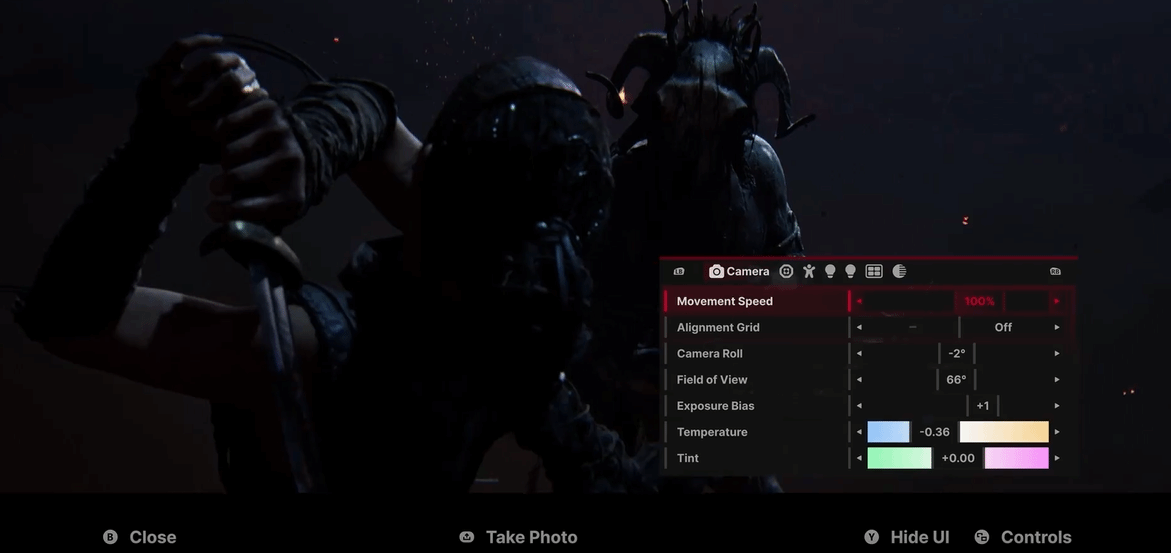The image size is (1171, 553).
Task: Toggle Alignment Grid with its right arrow
Action: tap(1057, 327)
